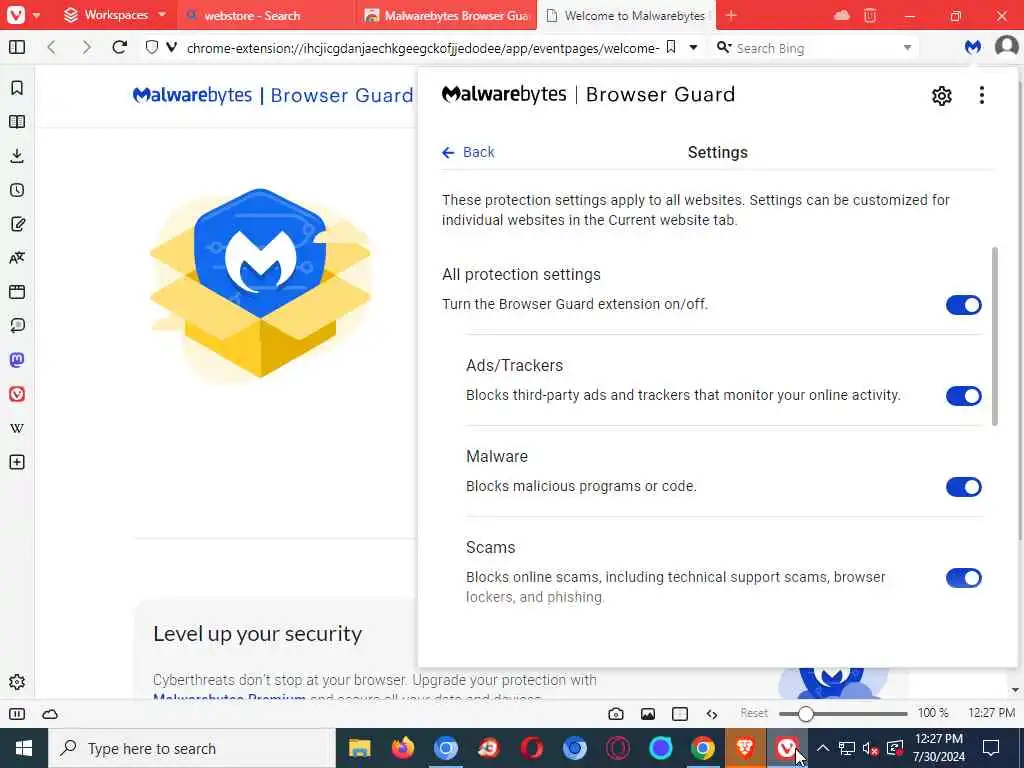
Task: Capture the page with the camera icon
Action: tap(616, 714)
